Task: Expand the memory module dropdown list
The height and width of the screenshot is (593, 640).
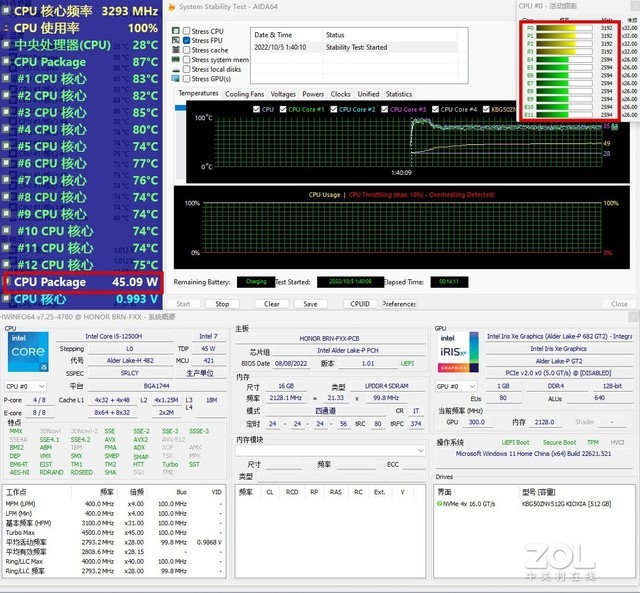Action: point(331,450)
